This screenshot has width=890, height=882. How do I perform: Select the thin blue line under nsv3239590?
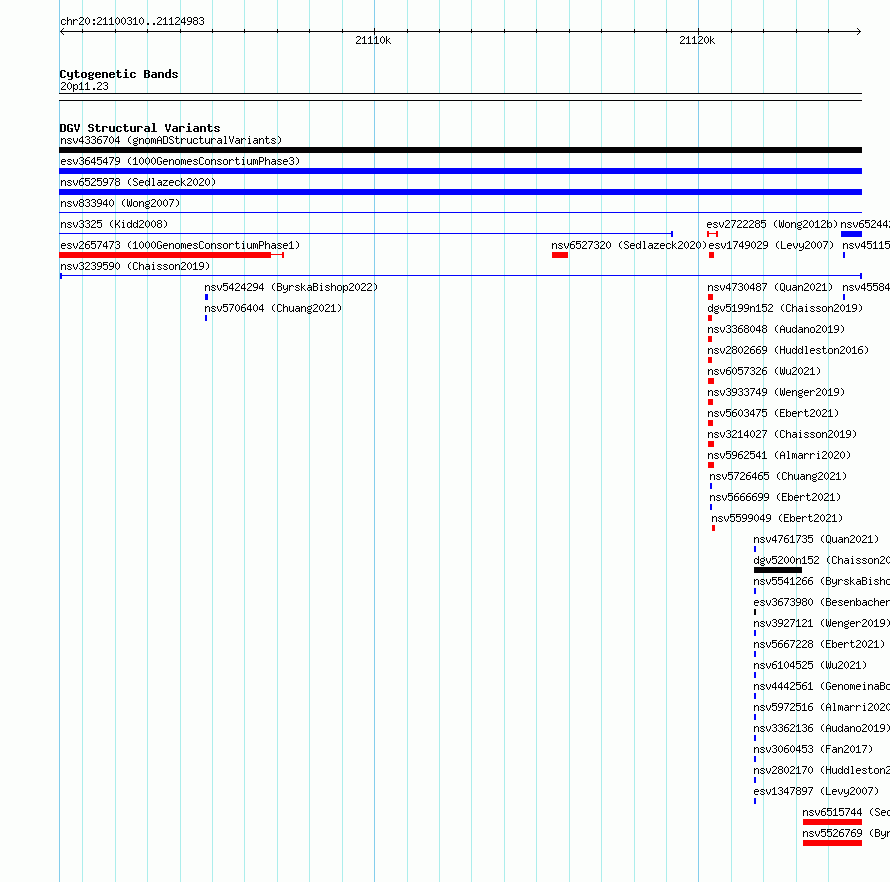[460, 276]
